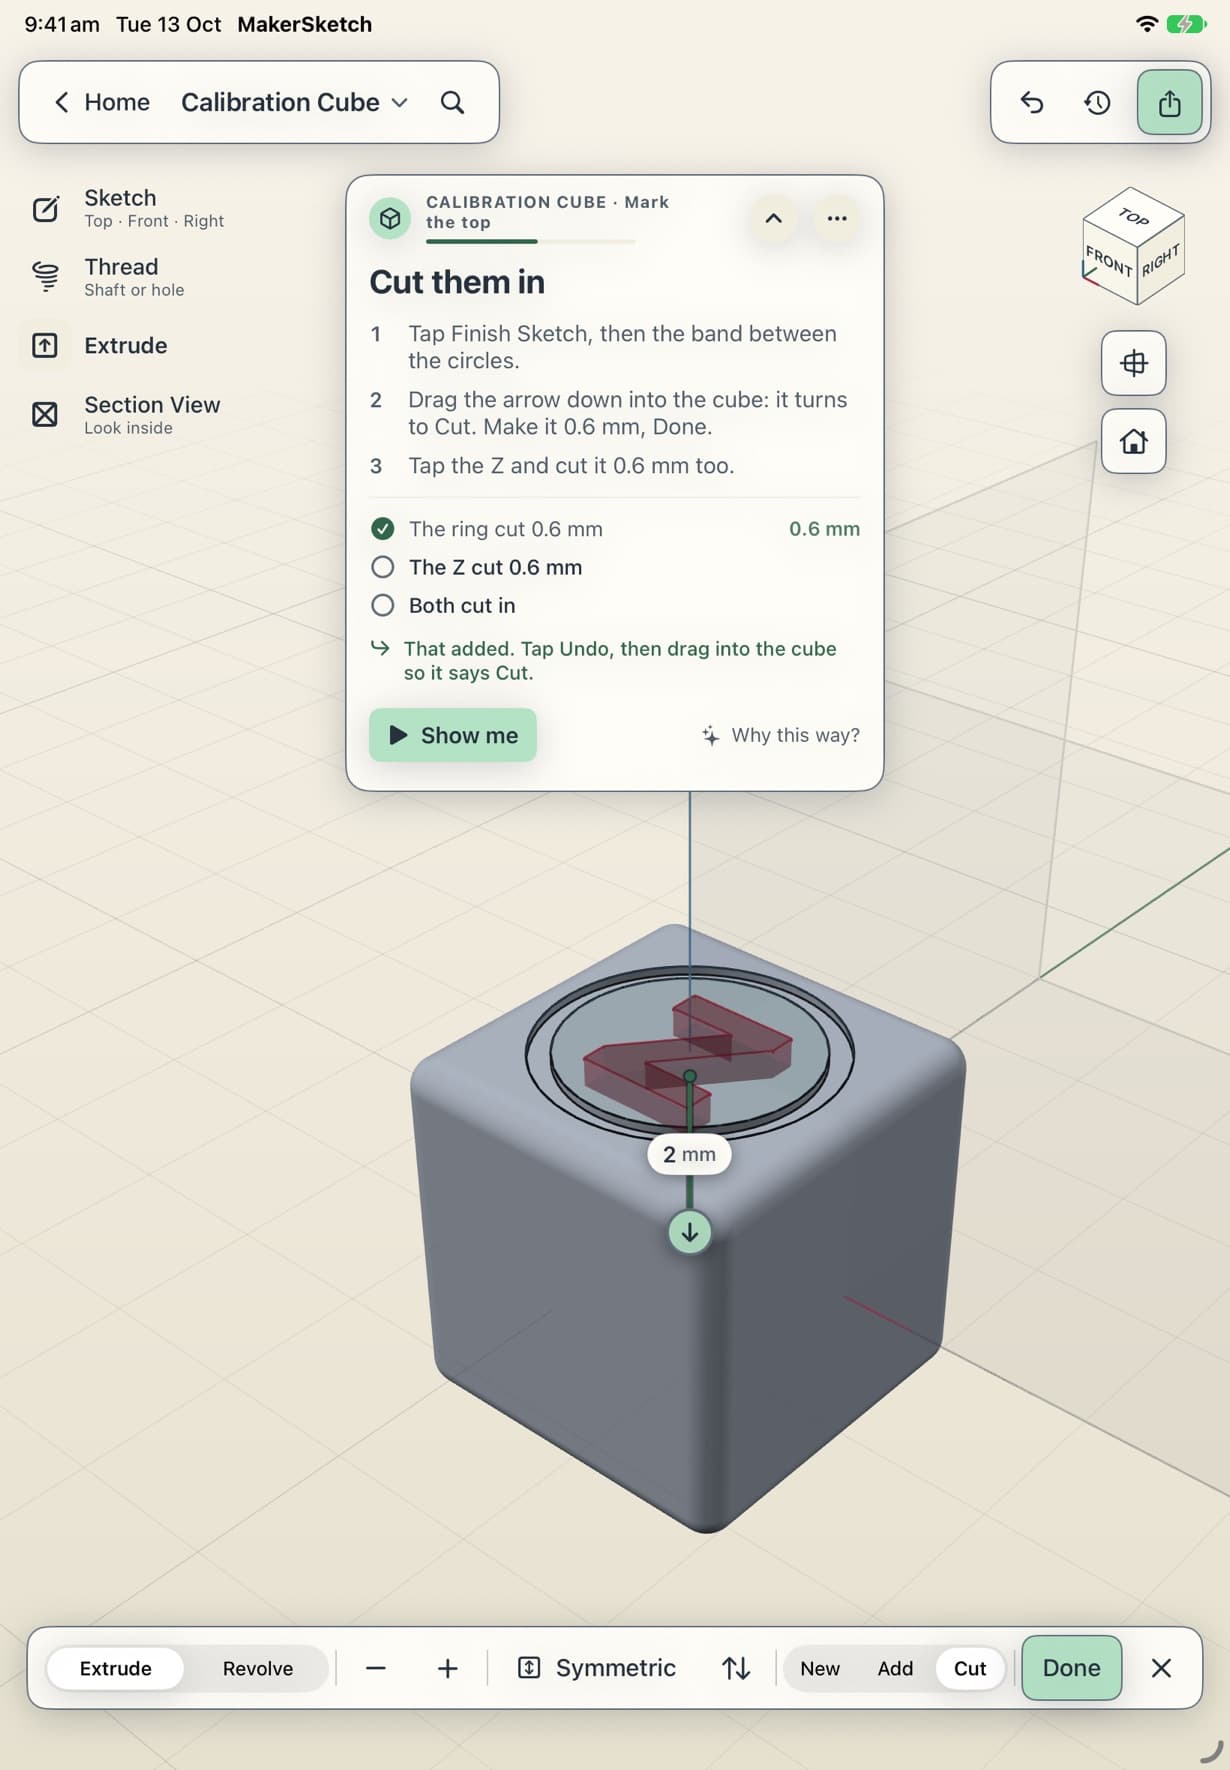
Task: Flip extrude direction arrows icon
Action: [x=736, y=1668]
